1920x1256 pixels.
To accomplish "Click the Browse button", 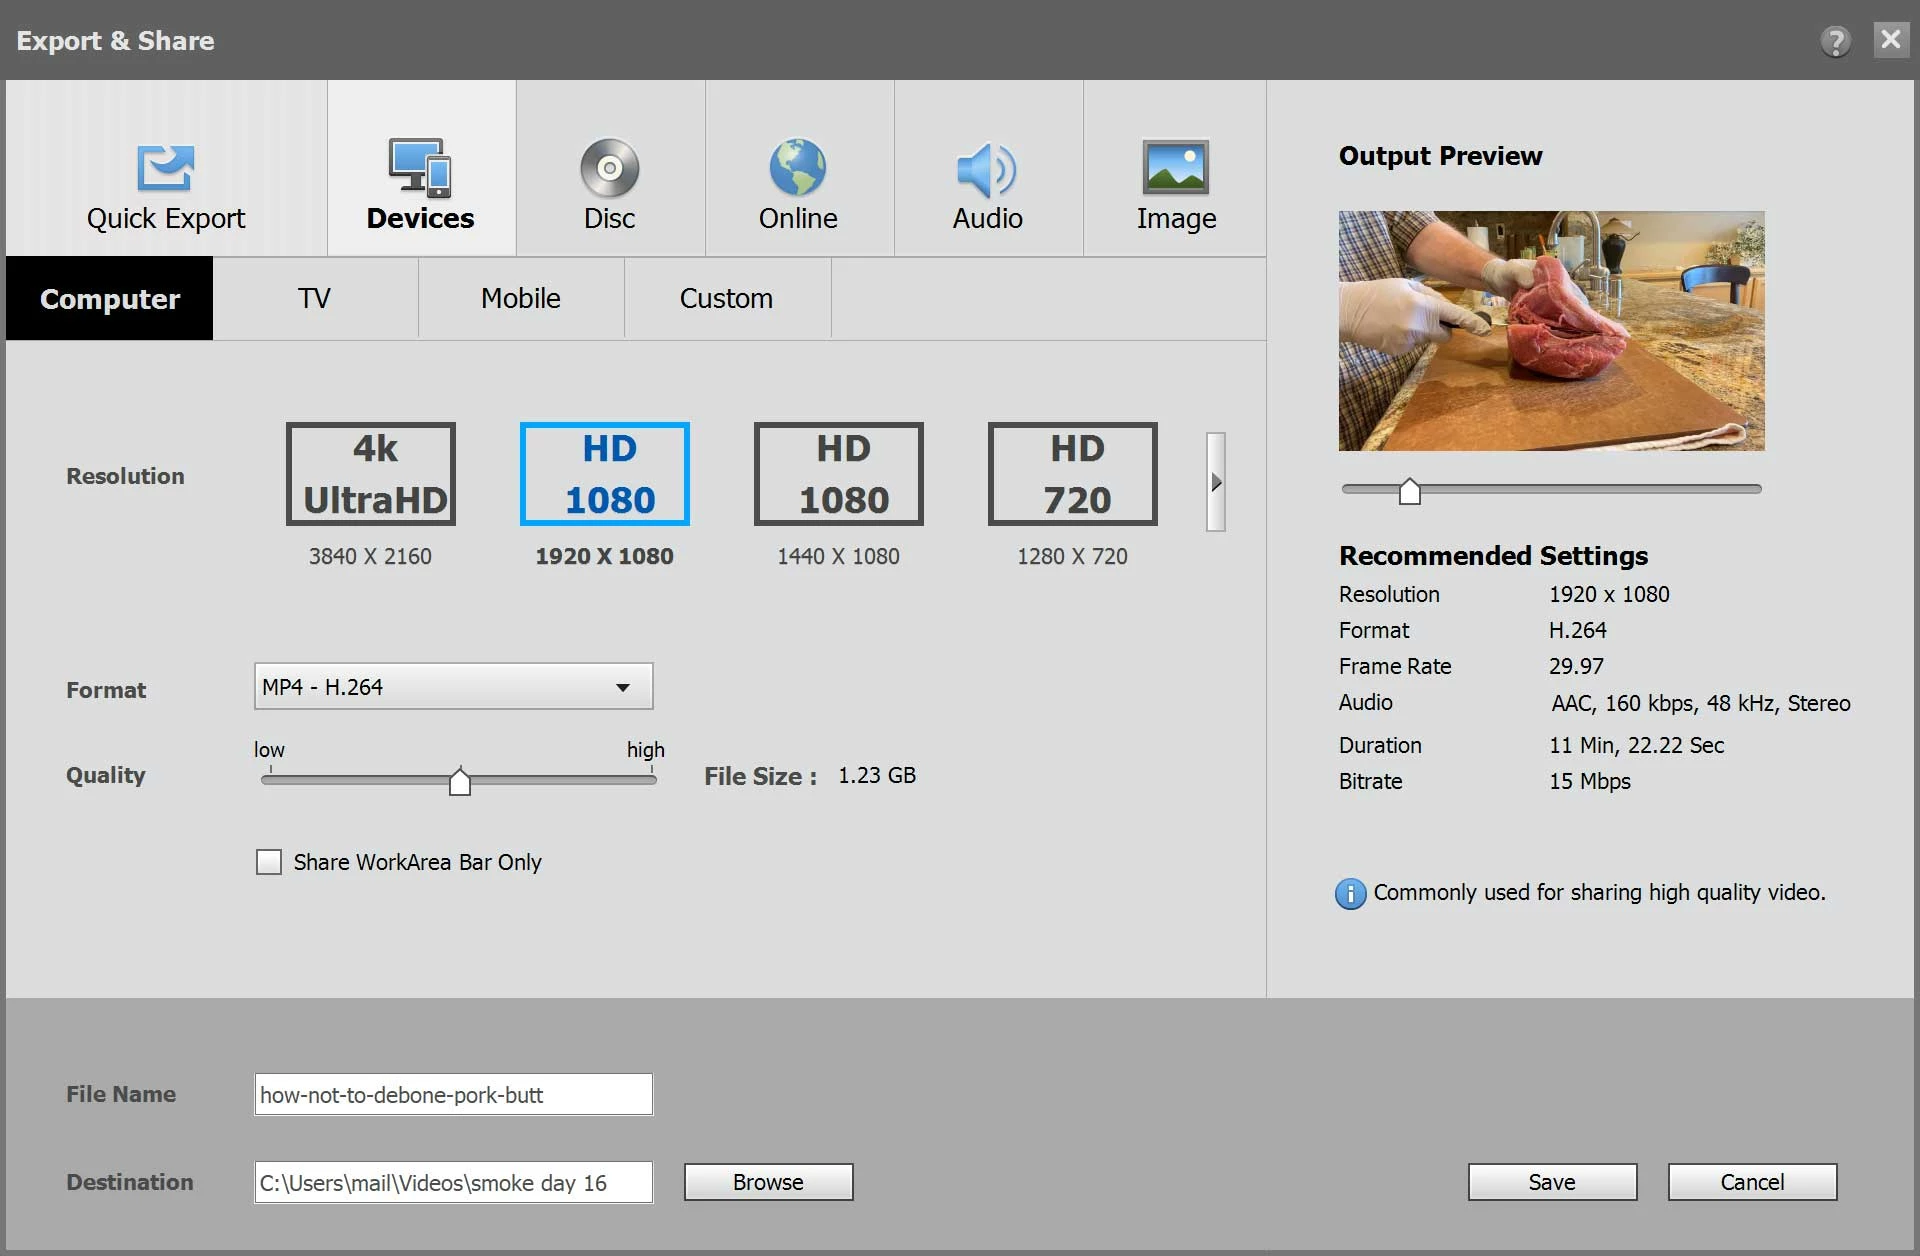I will [x=768, y=1182].
